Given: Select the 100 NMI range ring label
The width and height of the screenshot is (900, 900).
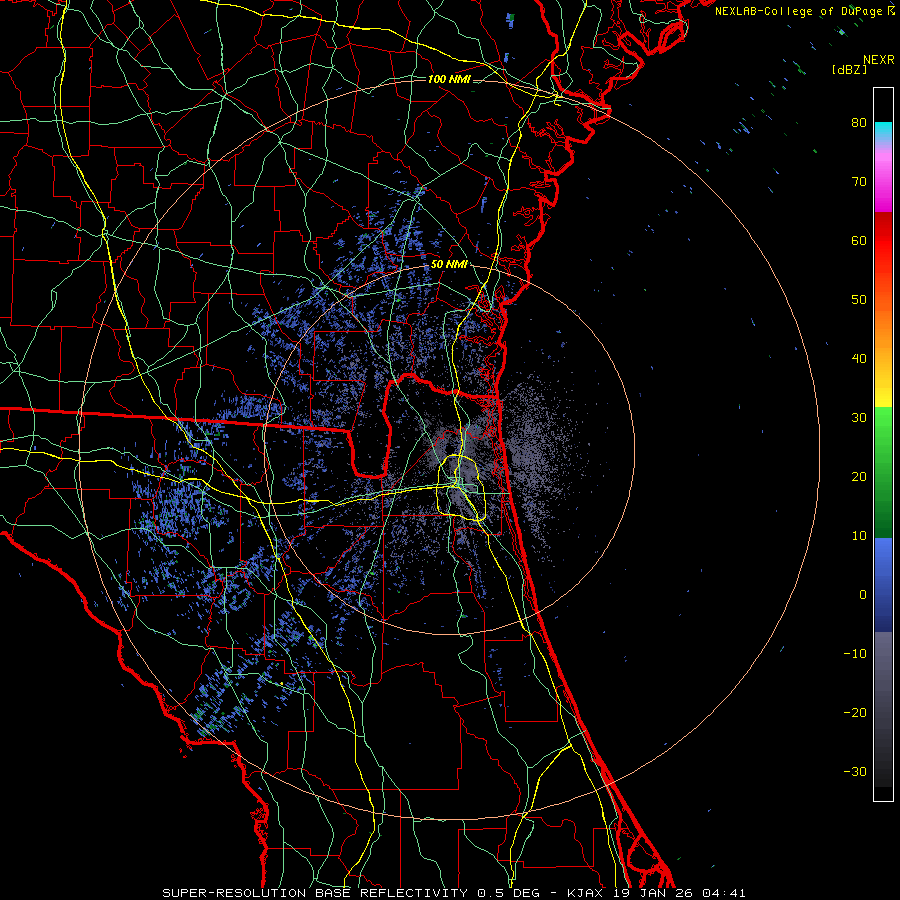Looking at the screenshot, I should point(449,79).
